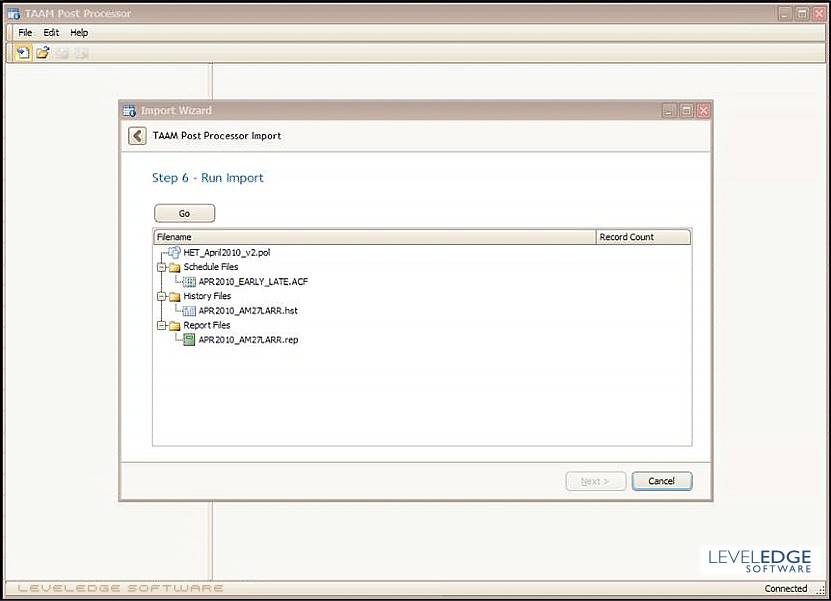
Task: Minimize the TAAM Post Processor main window
Action: (x=785, y=14)
